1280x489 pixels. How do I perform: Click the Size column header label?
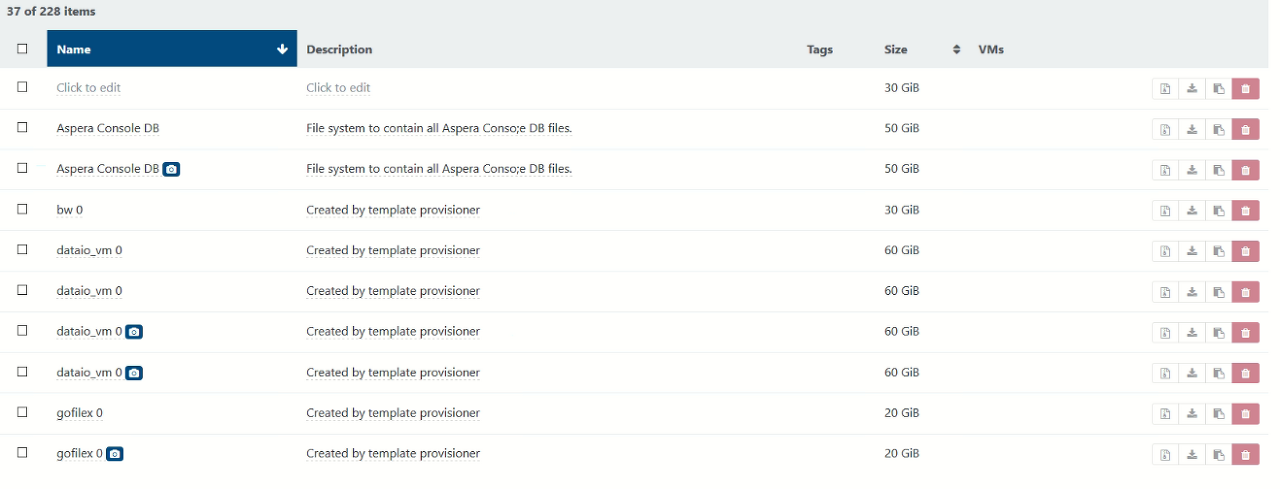(x=896, y=49)
